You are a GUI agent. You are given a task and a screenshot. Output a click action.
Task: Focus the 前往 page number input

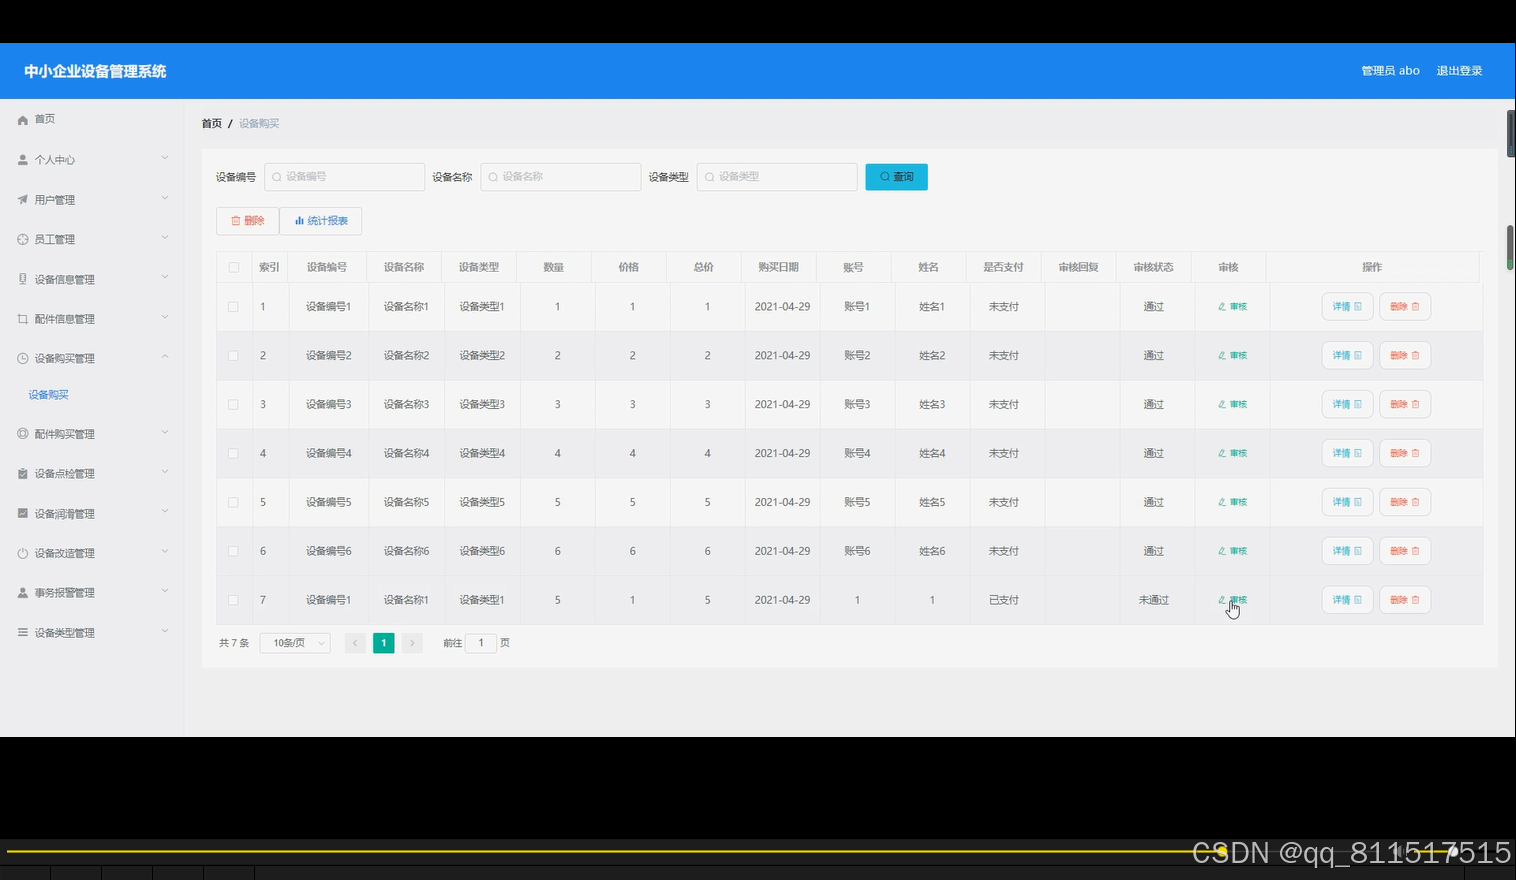(481, 643)
